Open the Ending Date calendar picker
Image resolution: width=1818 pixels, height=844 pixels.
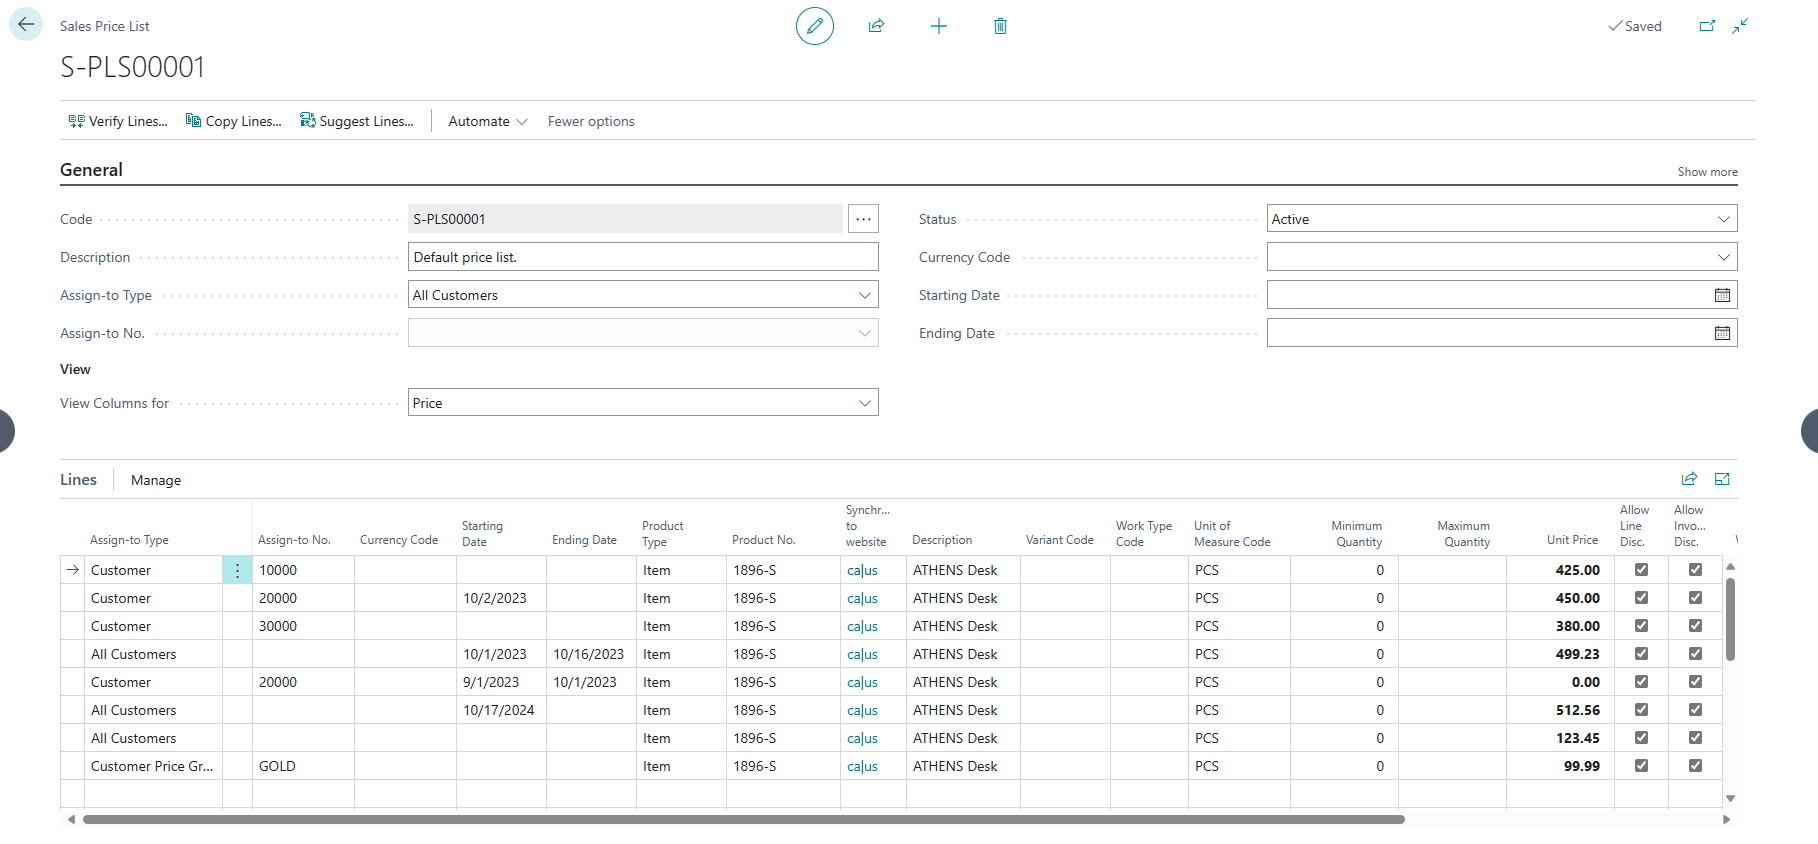point(1722,333)
